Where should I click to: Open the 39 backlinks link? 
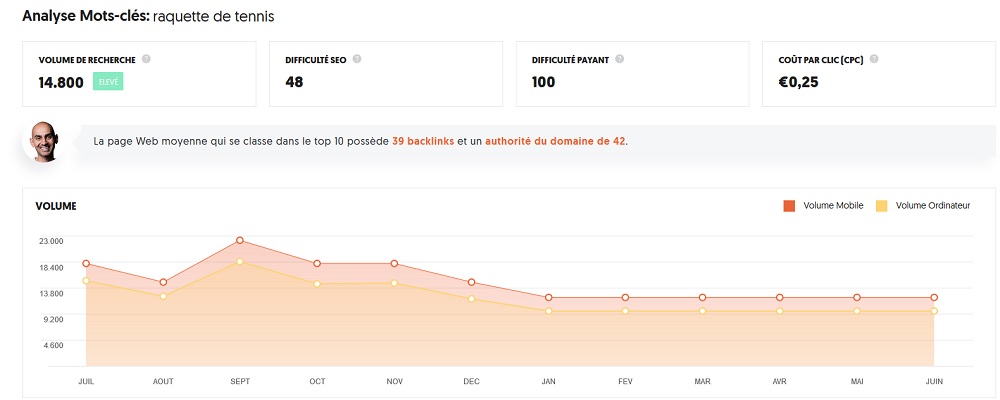(423, 141)
